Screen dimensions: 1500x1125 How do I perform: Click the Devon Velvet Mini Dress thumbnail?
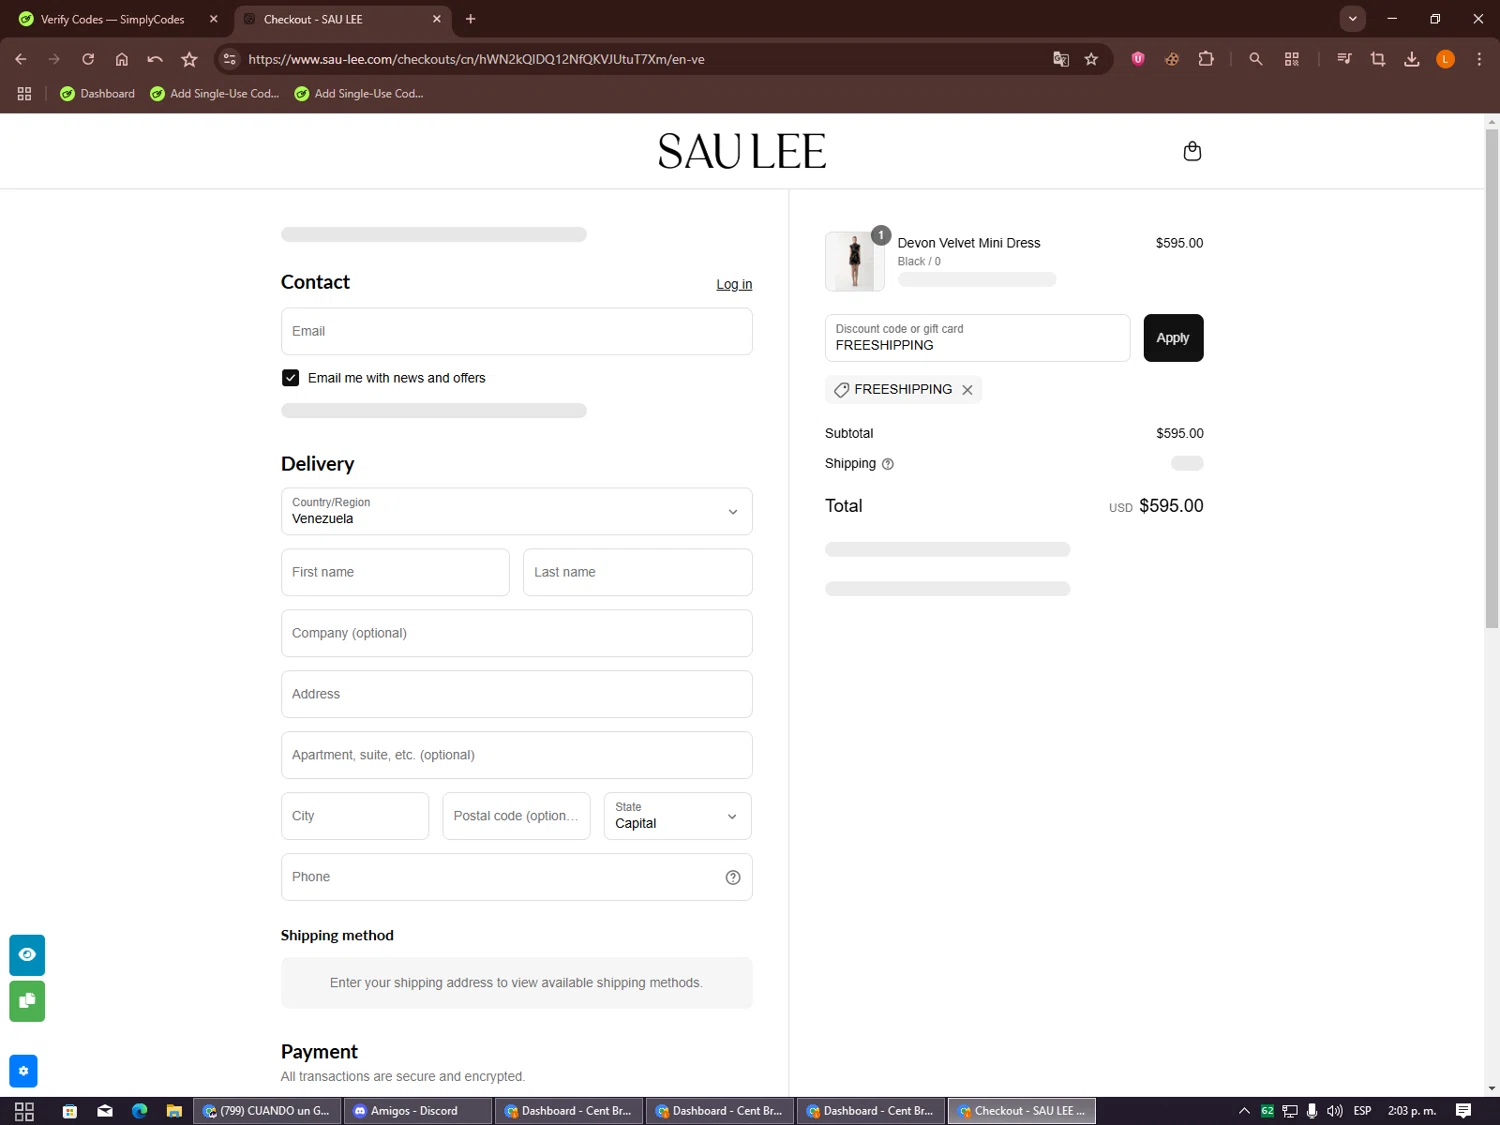tap(854, 261)
